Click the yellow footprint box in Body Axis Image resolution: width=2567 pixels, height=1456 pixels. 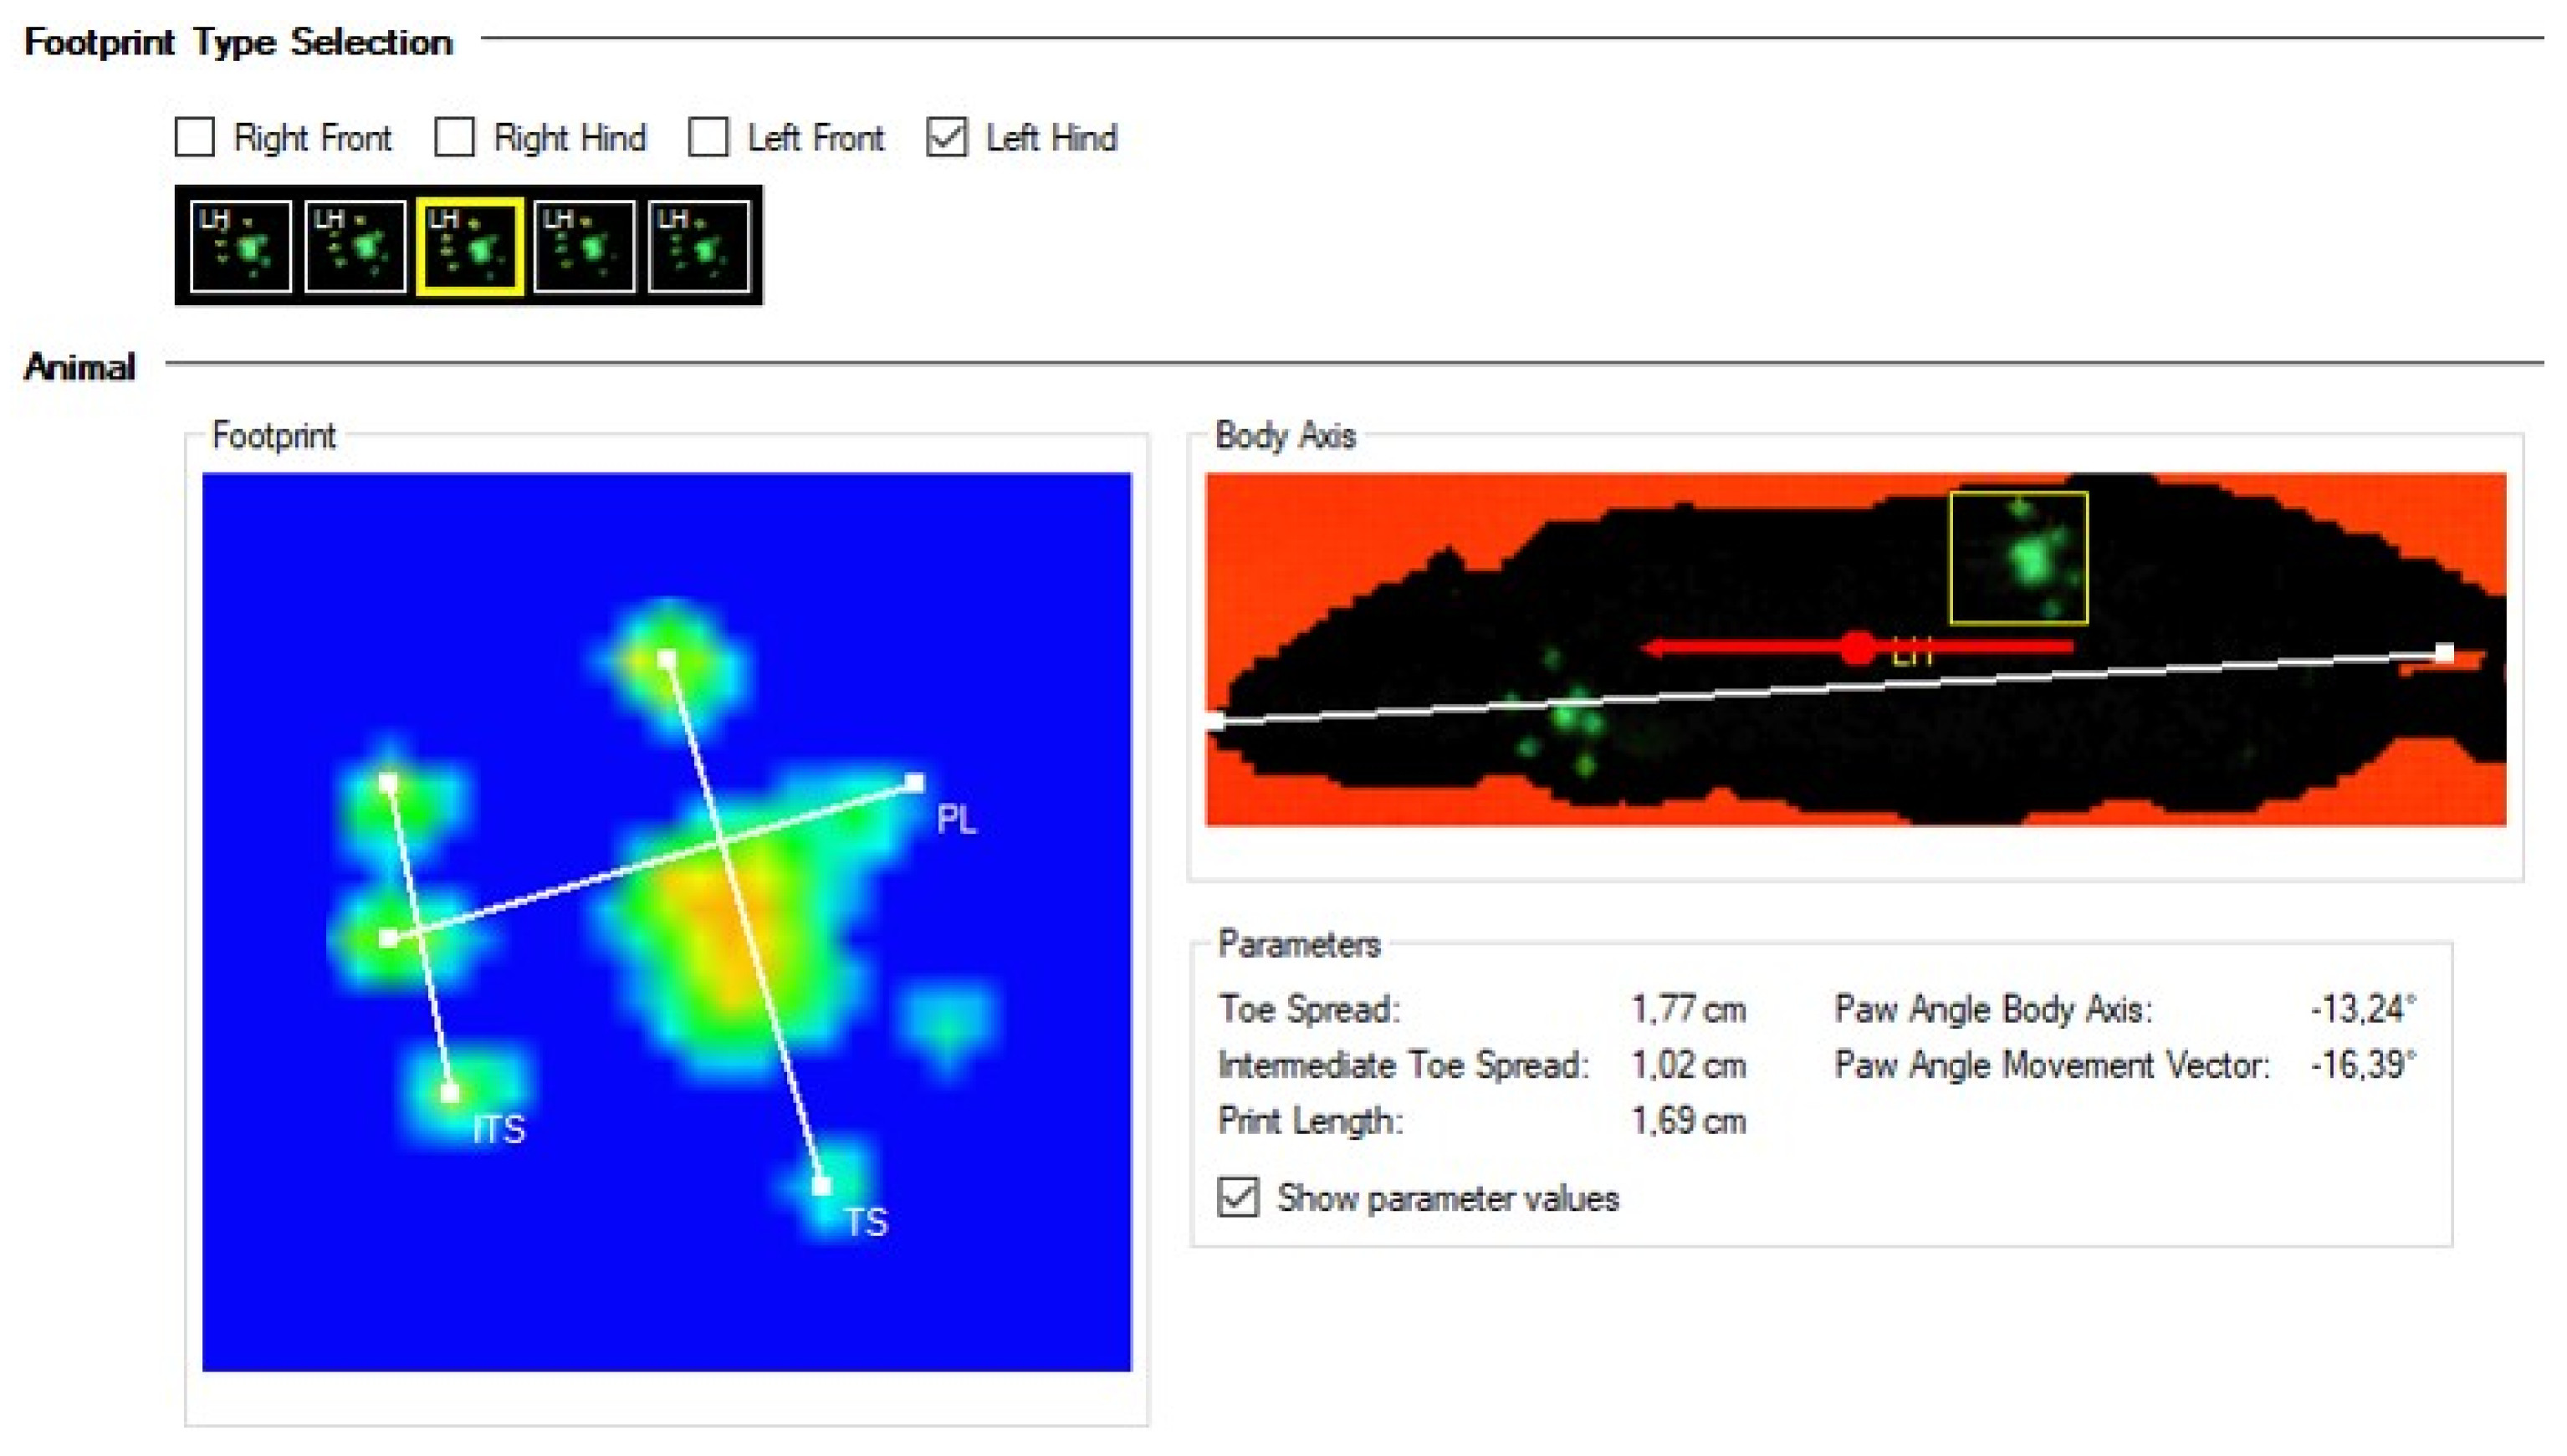2018,558
